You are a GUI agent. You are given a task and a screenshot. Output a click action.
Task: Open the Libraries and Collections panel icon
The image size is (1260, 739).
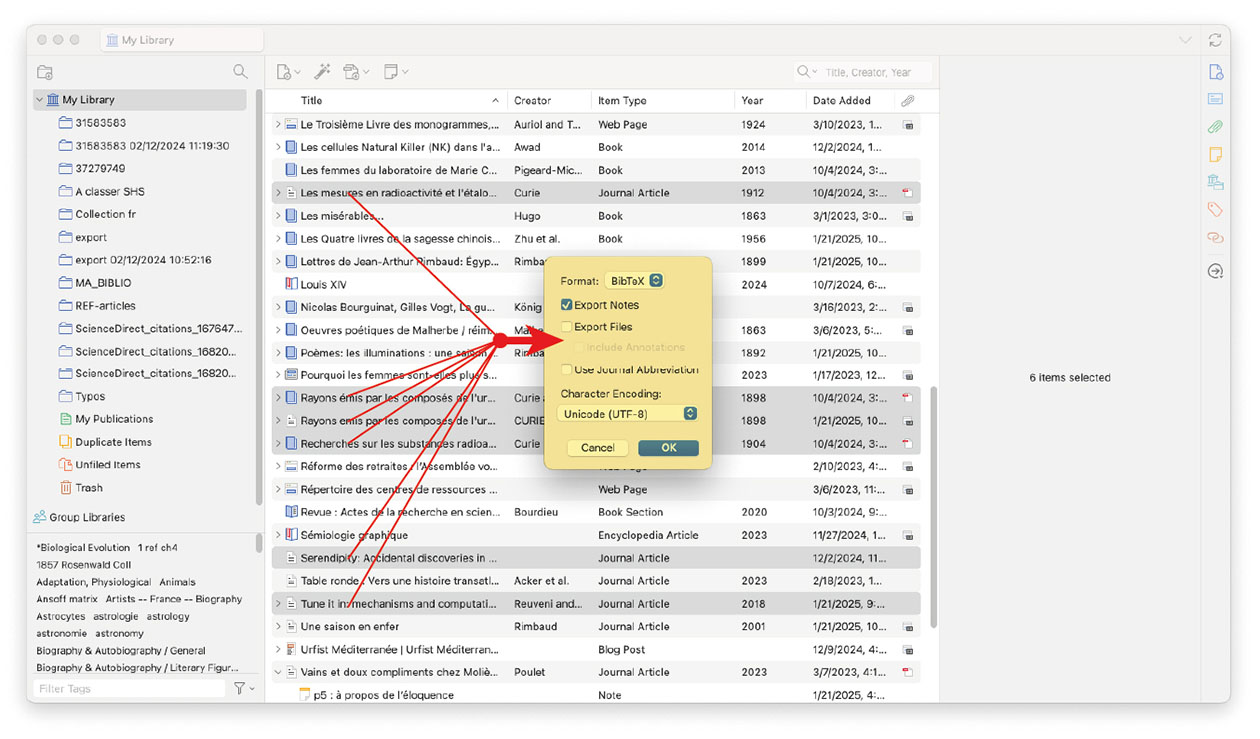tap(1215, 182)
